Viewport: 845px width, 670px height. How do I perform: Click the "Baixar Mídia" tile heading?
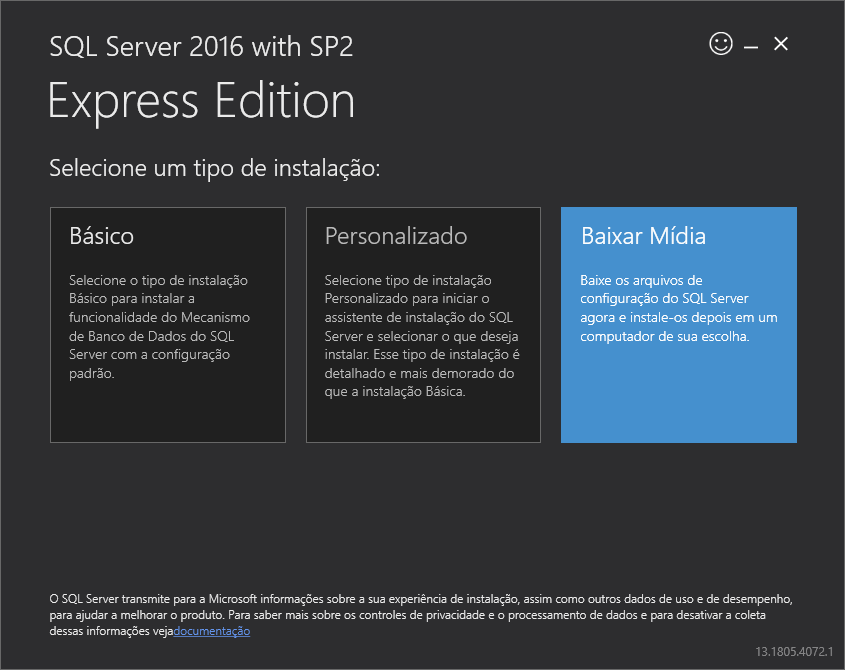(x=643, y=236)
